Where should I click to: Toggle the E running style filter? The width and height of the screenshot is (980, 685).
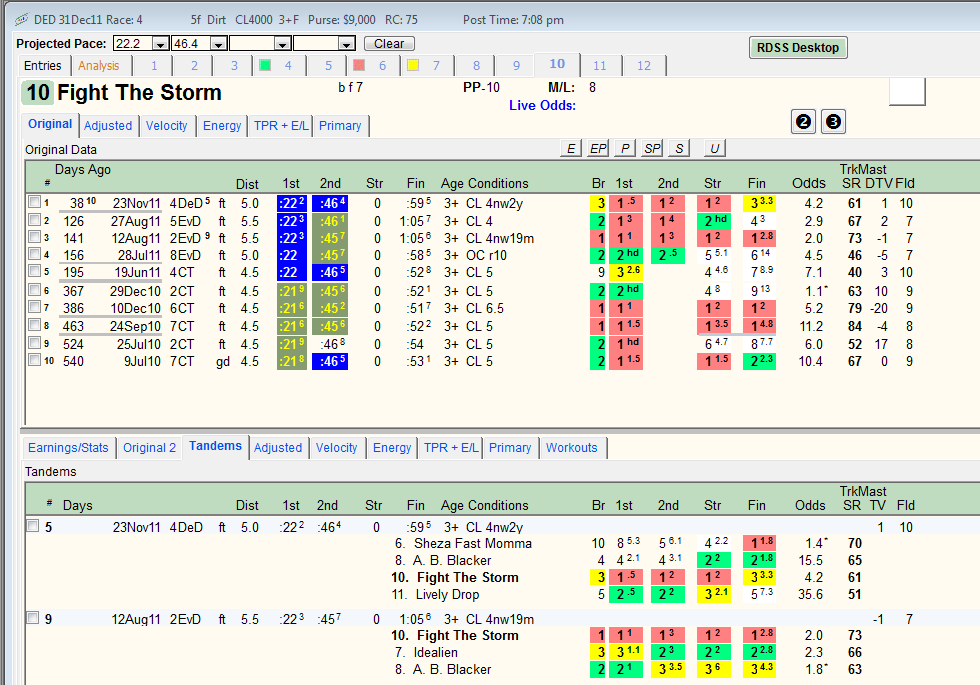click(570, 148)
